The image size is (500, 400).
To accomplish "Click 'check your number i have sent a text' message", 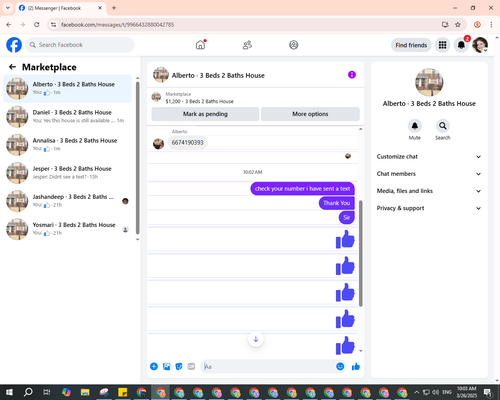I will [302, 189].
